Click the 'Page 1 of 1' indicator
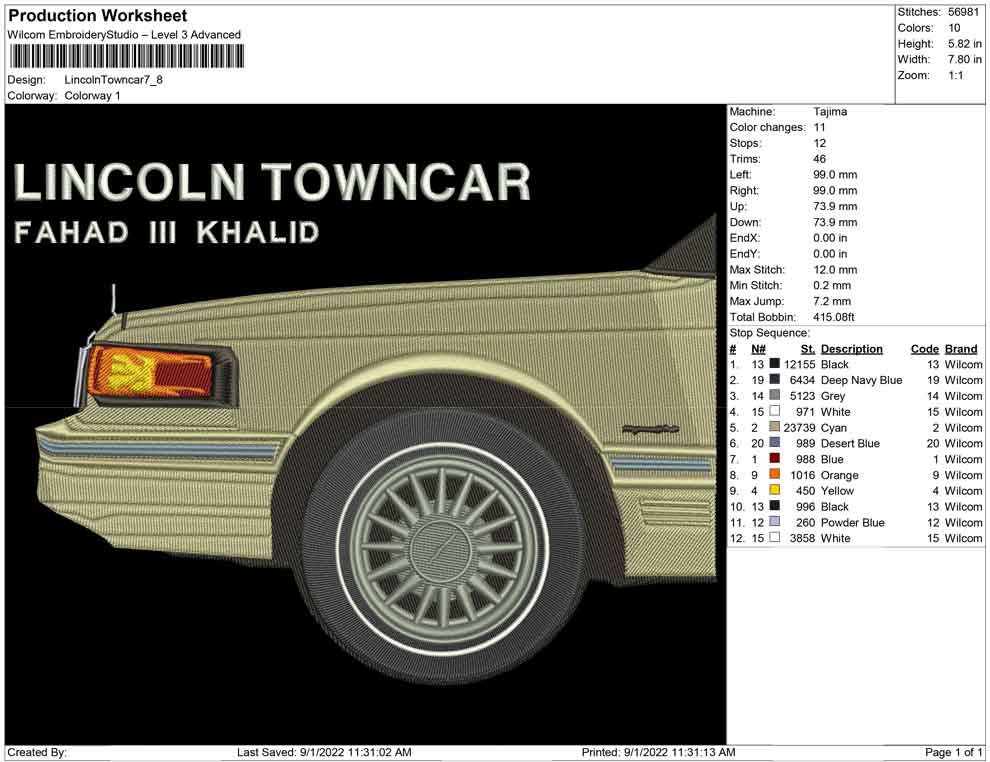The image size is (990, 762). point(953,752)
